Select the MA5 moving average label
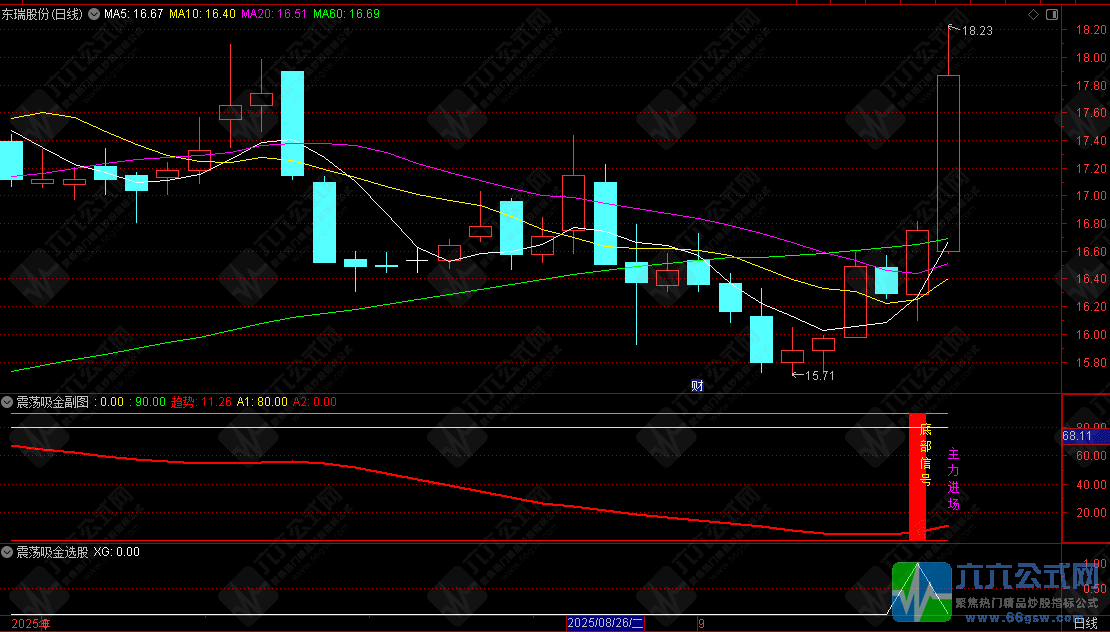This screenshot has height=632, width=1110. [x=134, y=13]
